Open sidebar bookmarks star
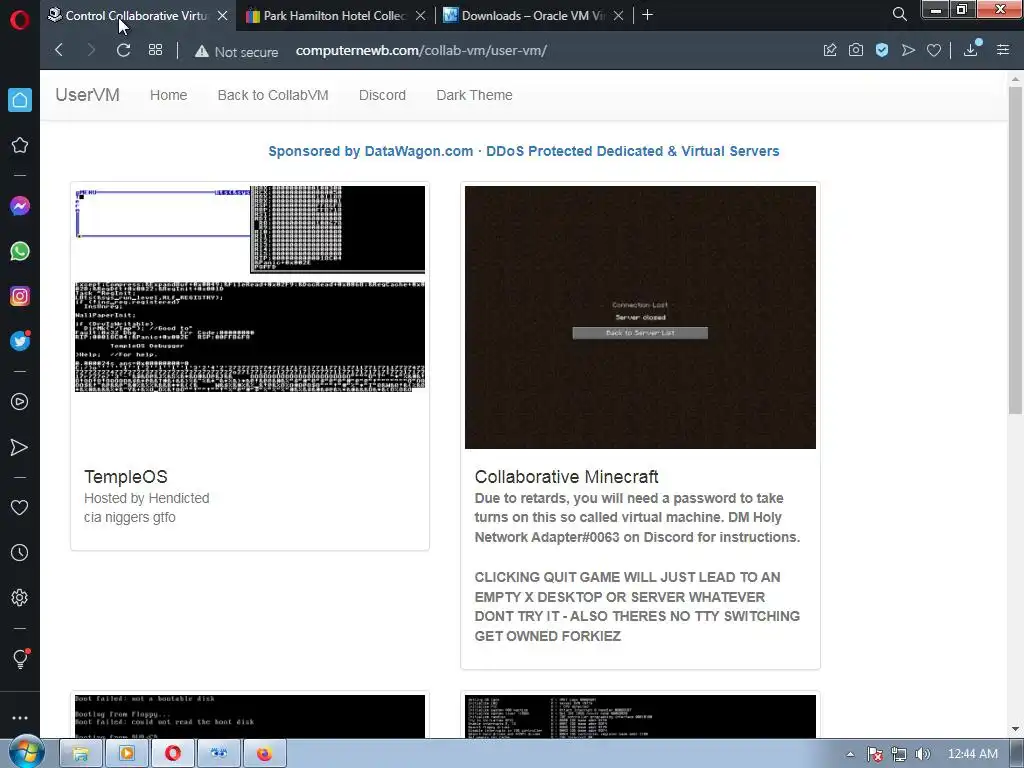The width and height of the screenshot is (1024, 768). point(20,145)
